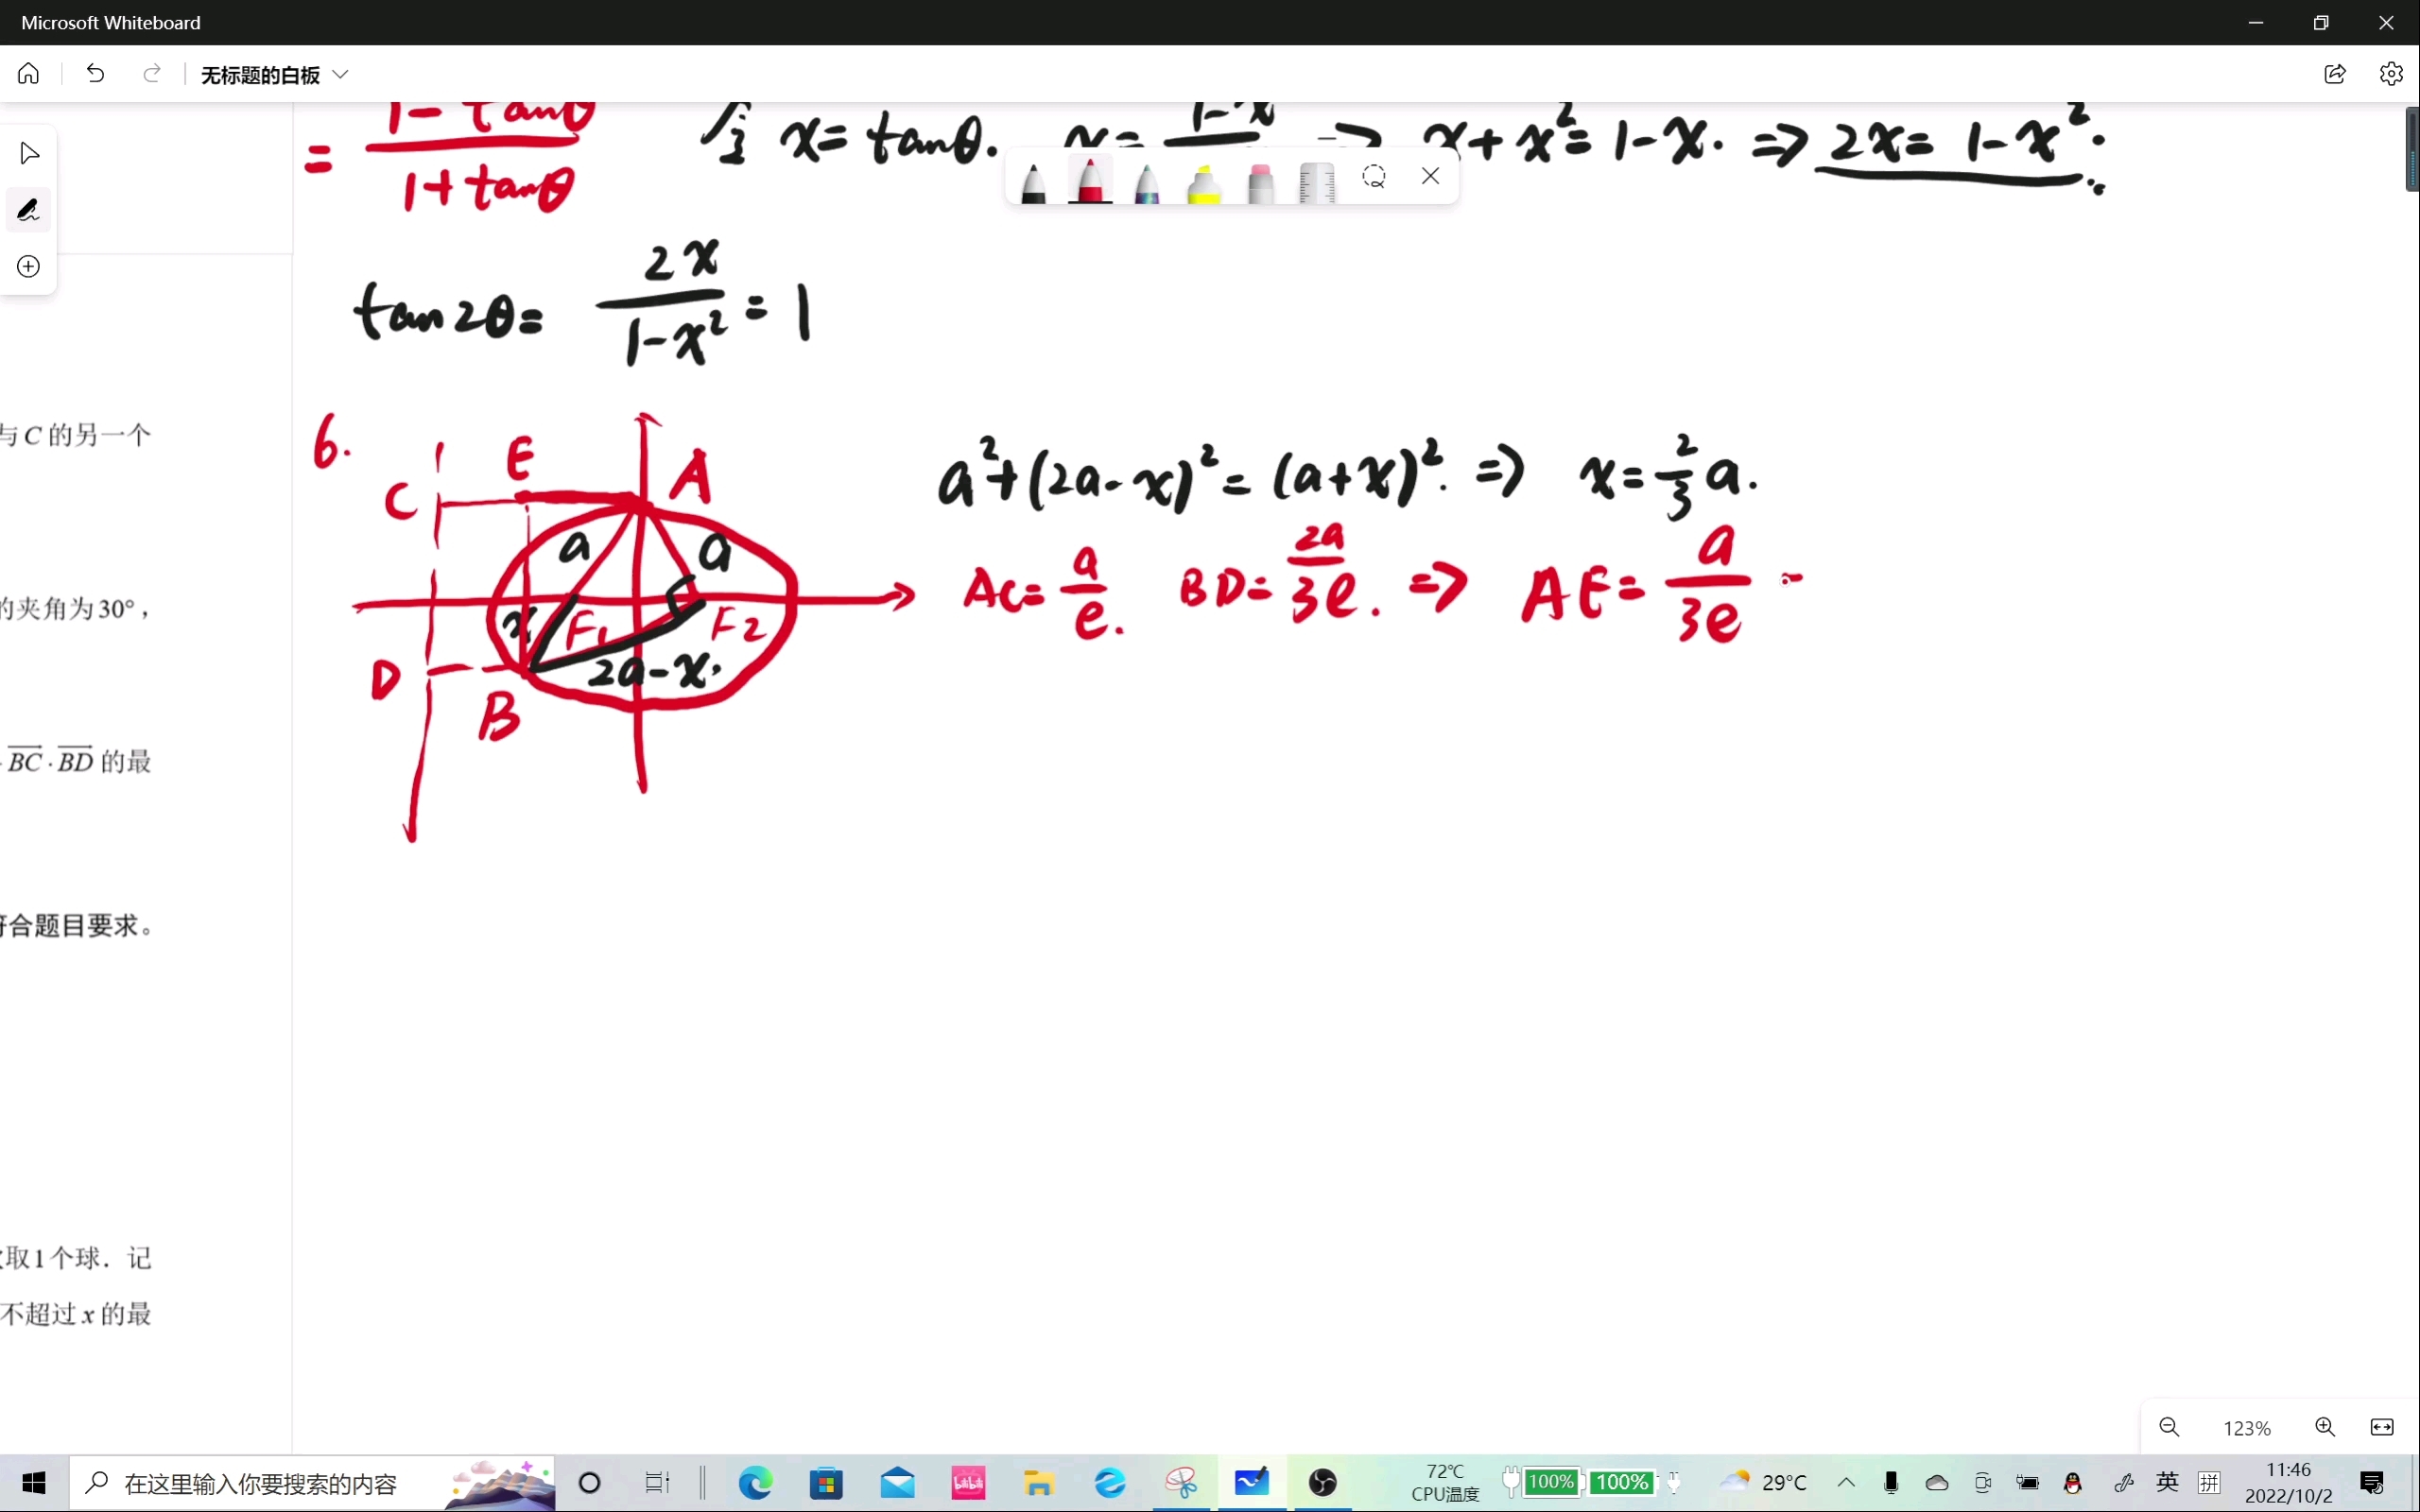Image resolution: width=2420 pixels, height=1512 pixels.
Task: Activate the pink eraser tool
Action: (1261, 182)
